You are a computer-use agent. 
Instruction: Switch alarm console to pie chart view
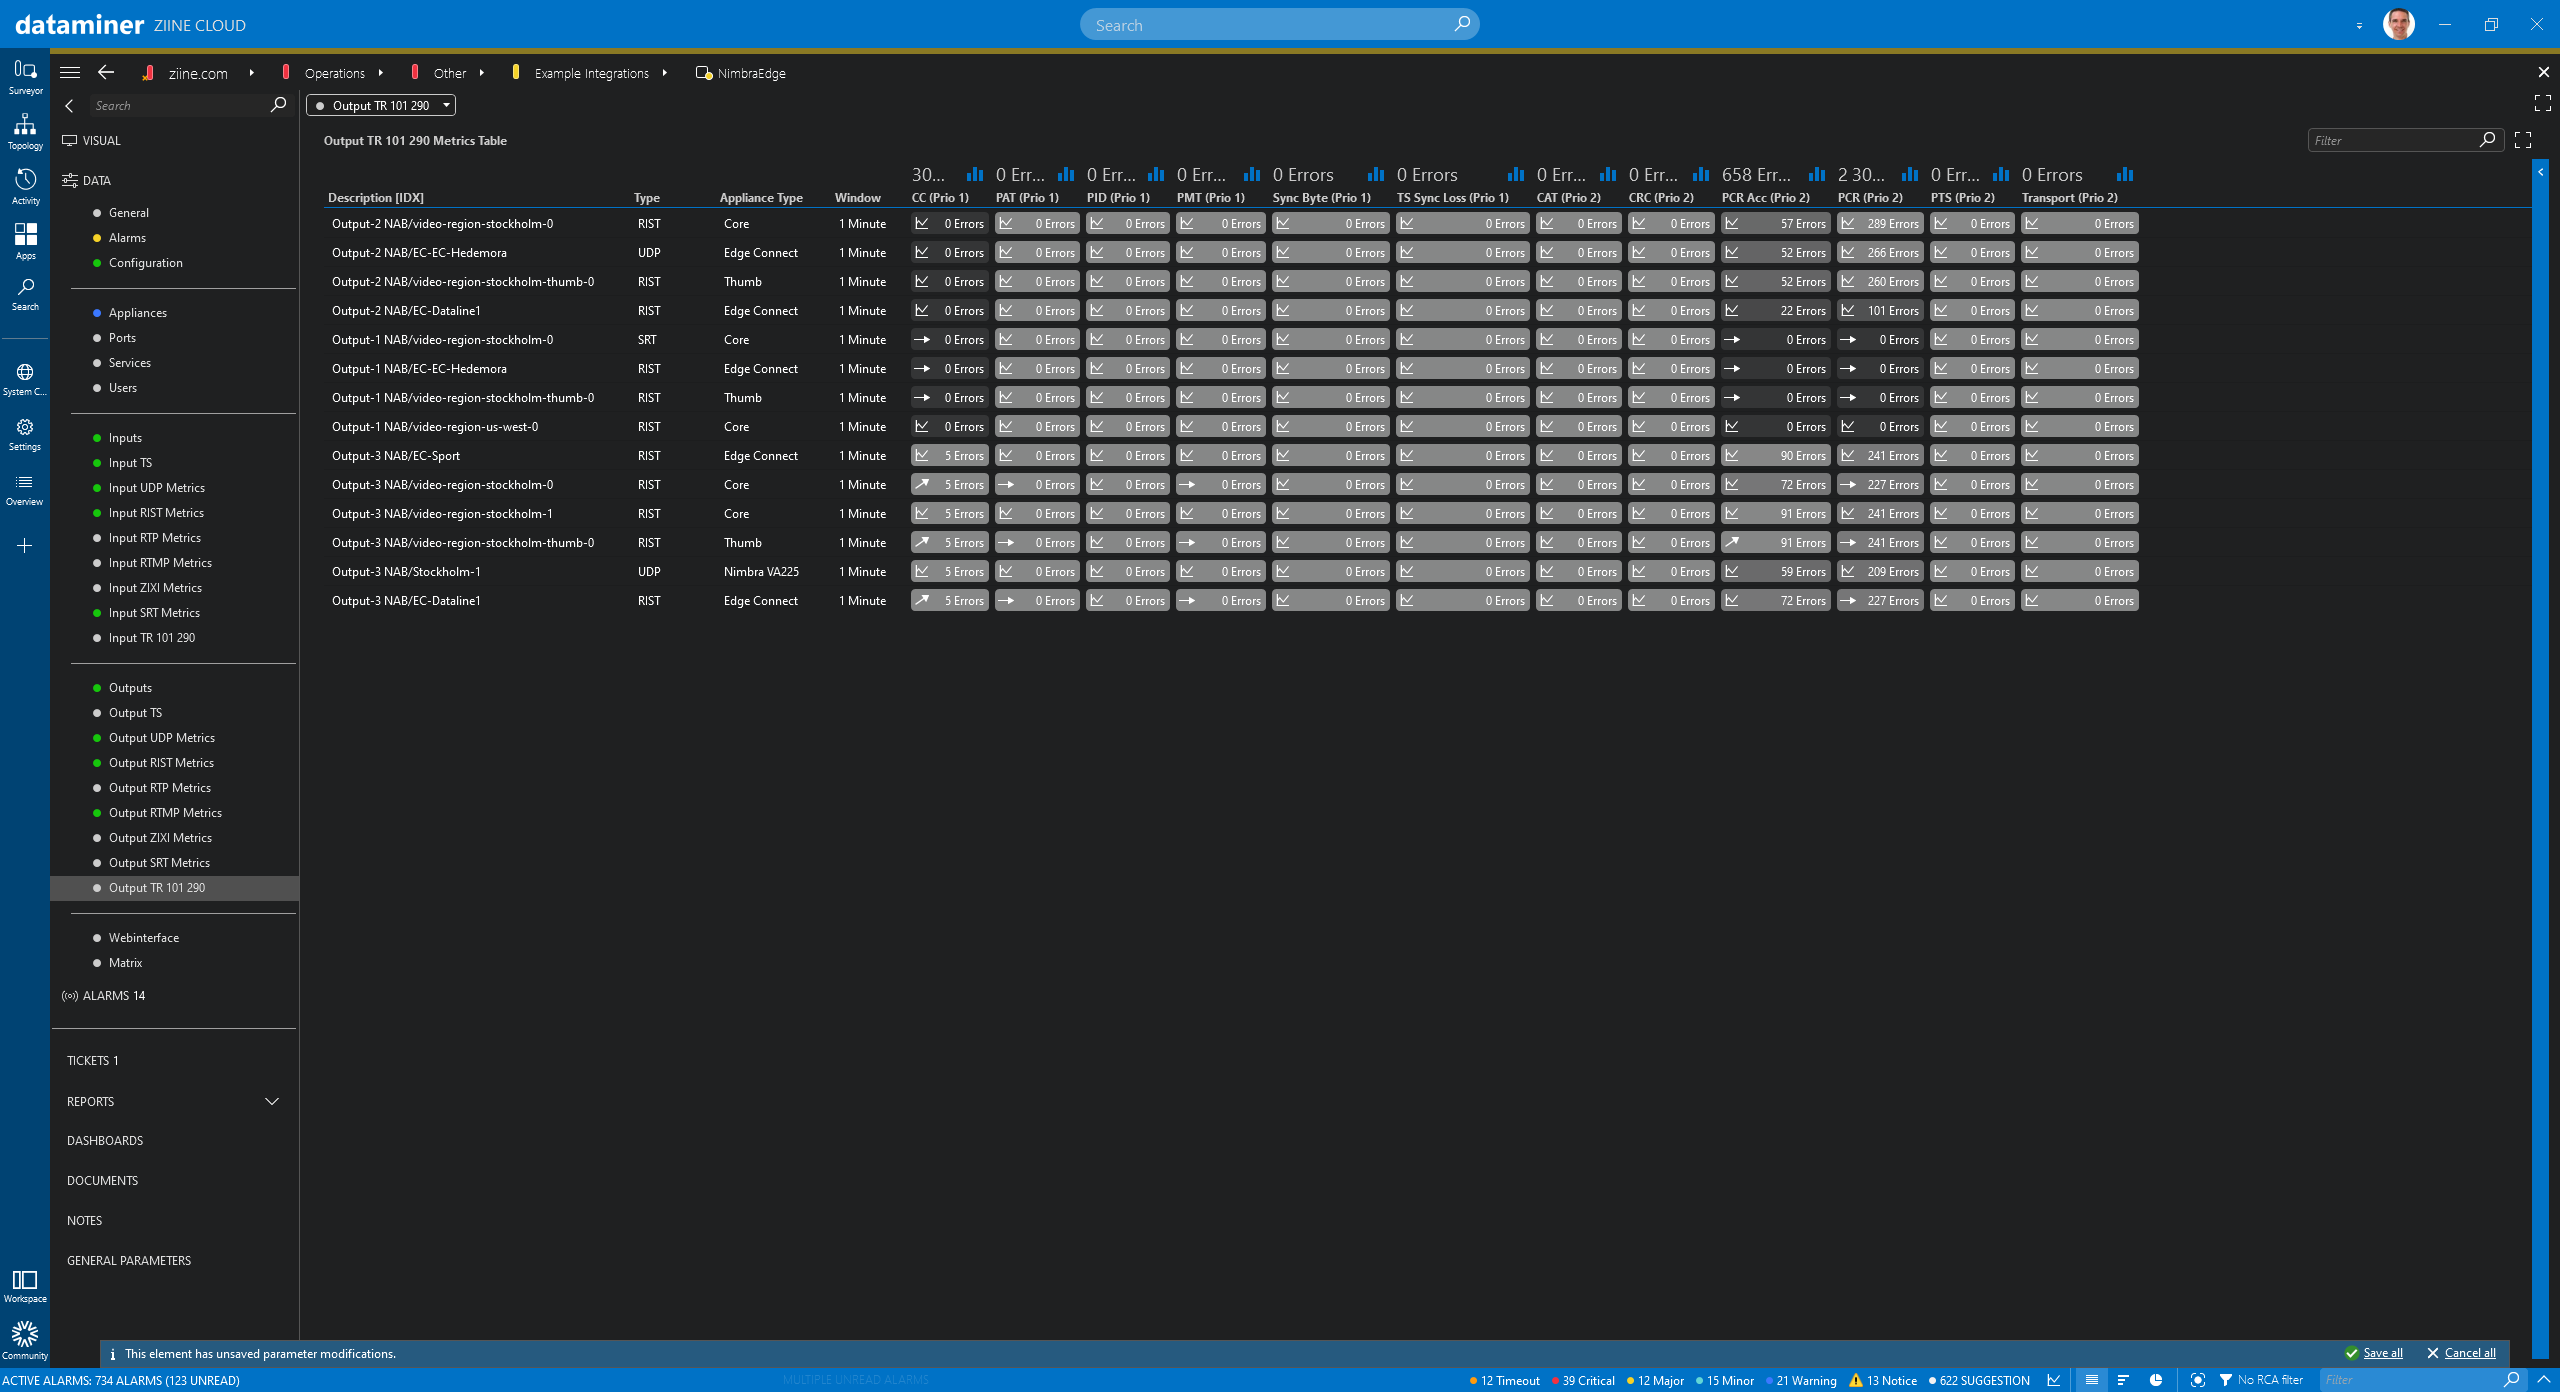coord(2156,1380)
